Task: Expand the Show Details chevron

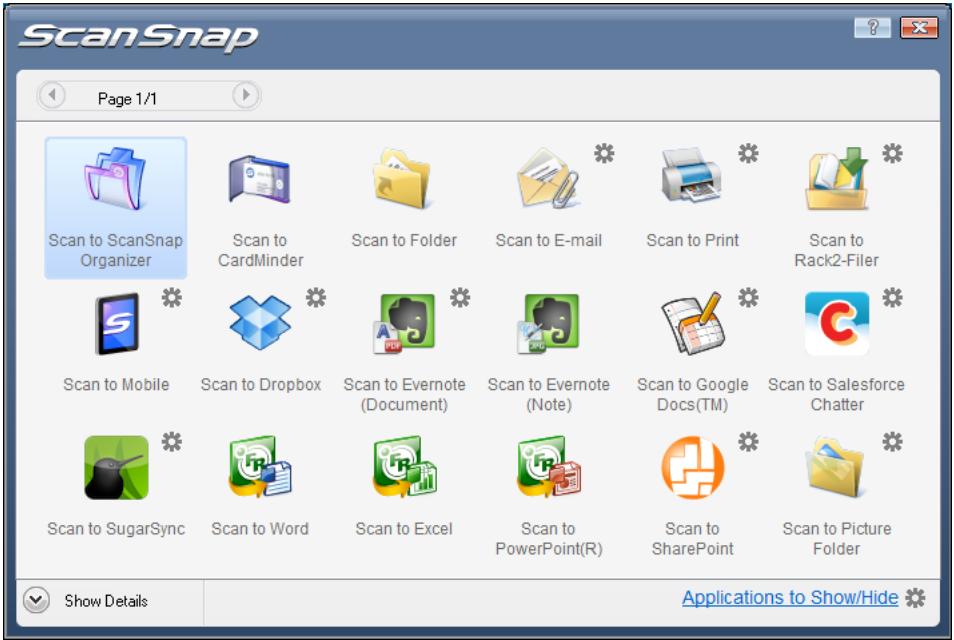Action: point(37,600)
